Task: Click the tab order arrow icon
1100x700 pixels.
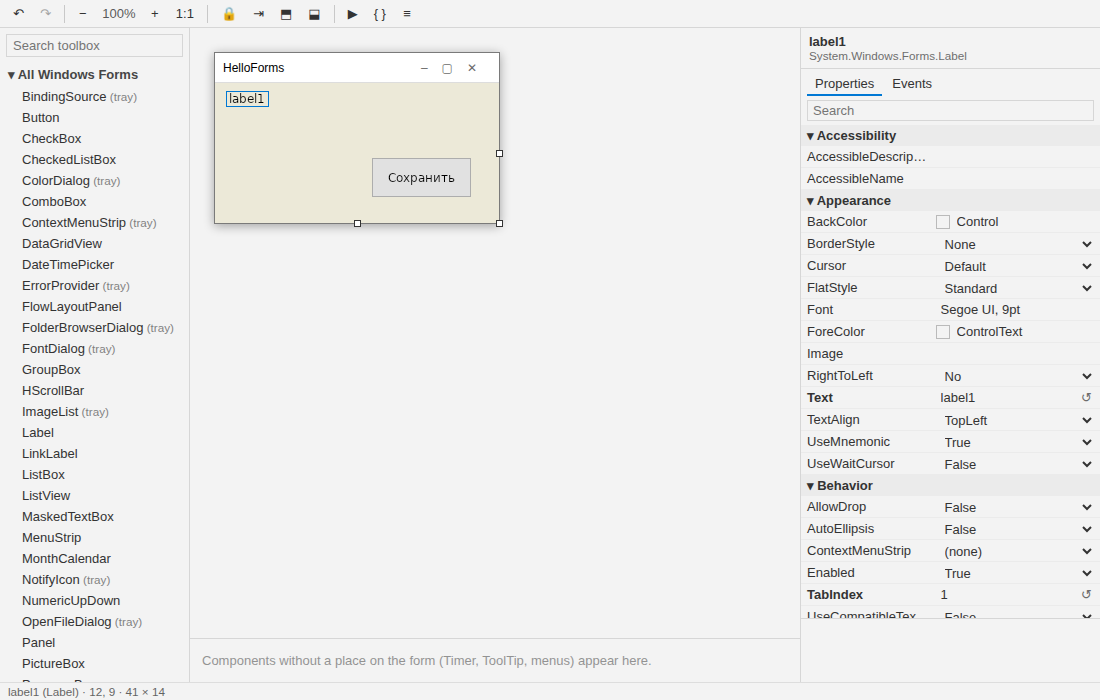Action: point(258,13)
